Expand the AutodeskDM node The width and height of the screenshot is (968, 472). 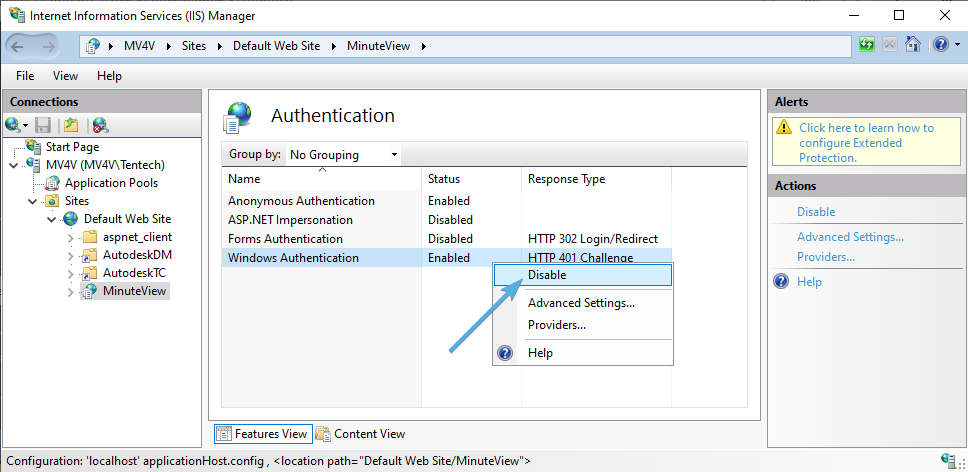[70, 255]
